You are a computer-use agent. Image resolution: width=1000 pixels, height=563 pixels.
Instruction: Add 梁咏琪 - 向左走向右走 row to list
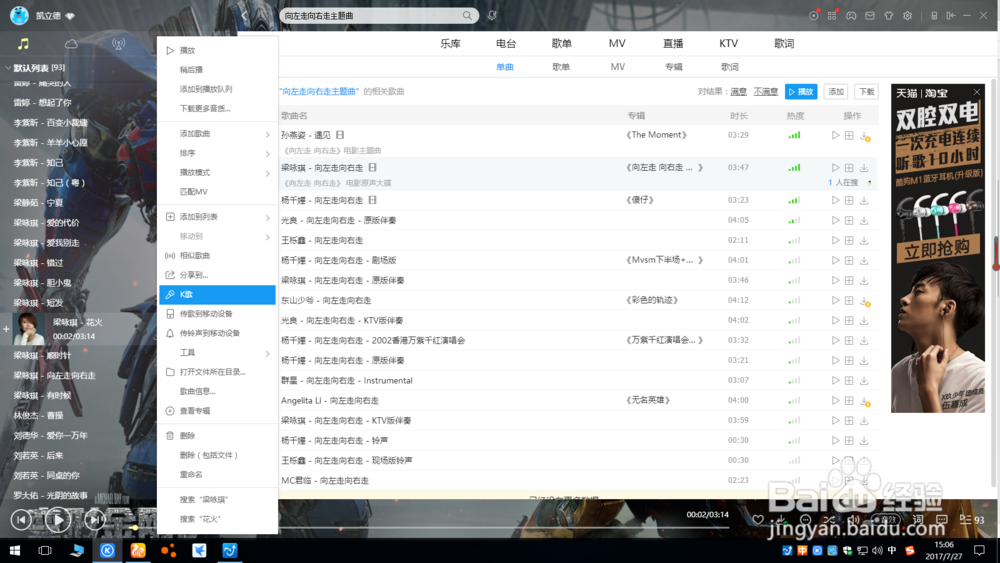(849, 168)
